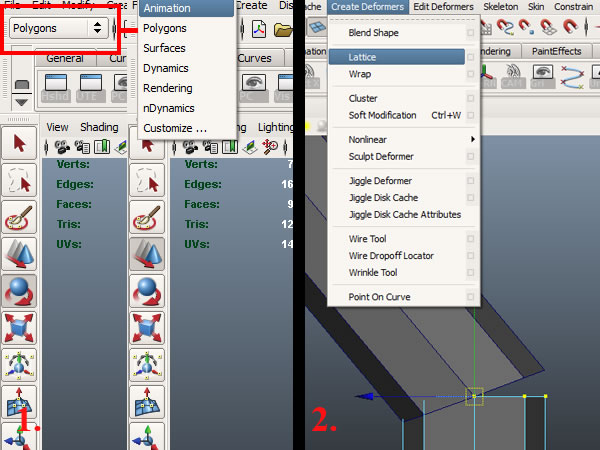Select the highlighted Rotate tool in the toolbox
The height and width of the screenshot is (450, 600).
pos(19,291)
